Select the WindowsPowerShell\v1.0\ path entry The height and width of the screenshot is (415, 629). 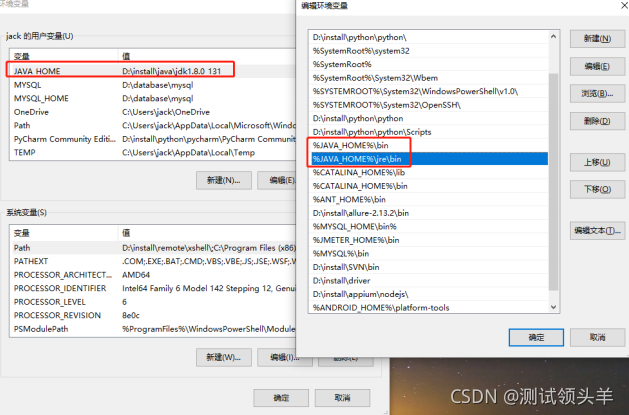(x=430, y=91)
